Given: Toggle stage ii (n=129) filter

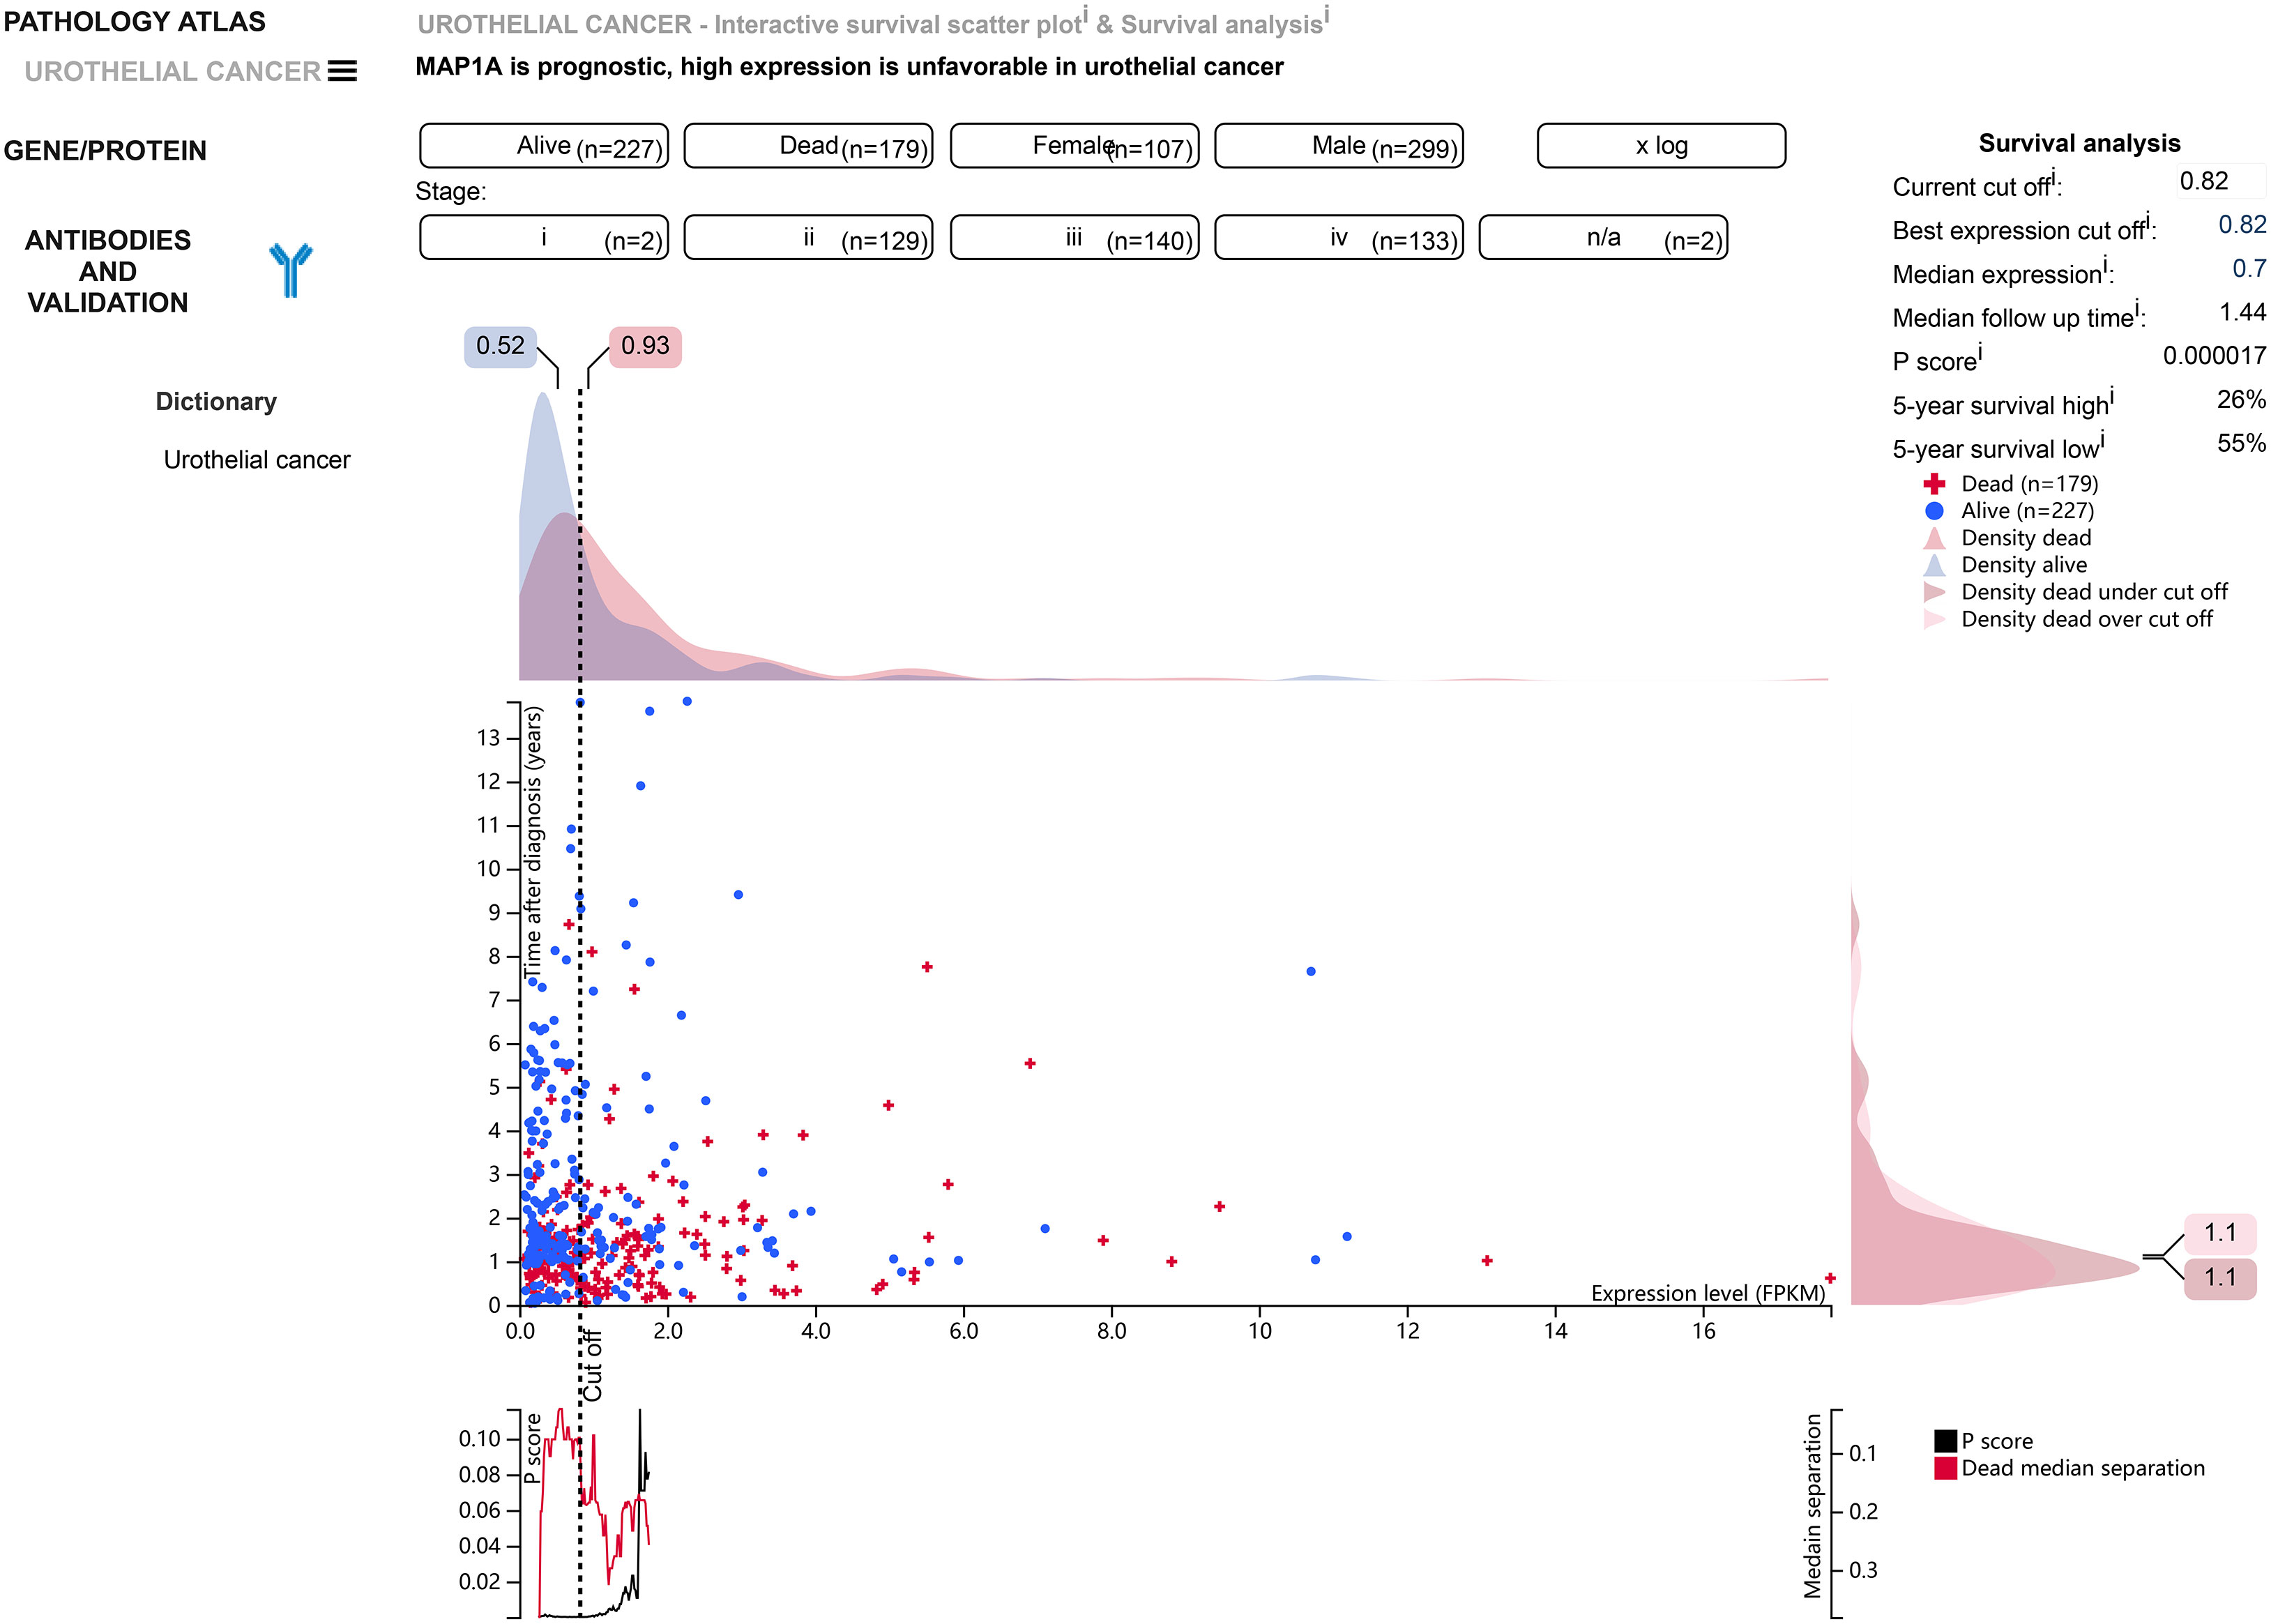Looking at the screenshot, I should [x=808, y=237].
